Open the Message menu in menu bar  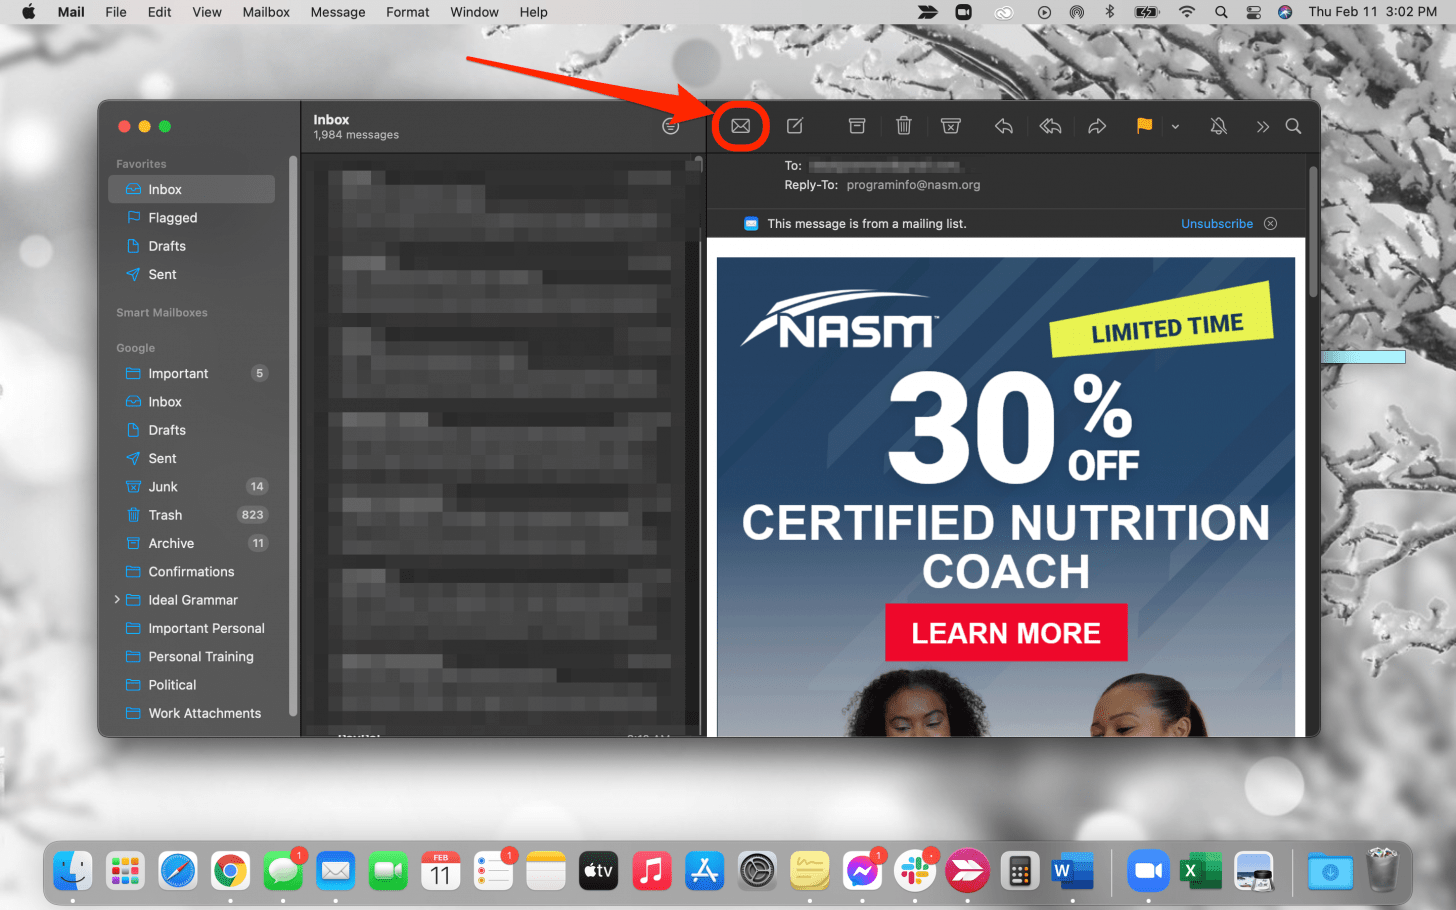pos(337,12)
